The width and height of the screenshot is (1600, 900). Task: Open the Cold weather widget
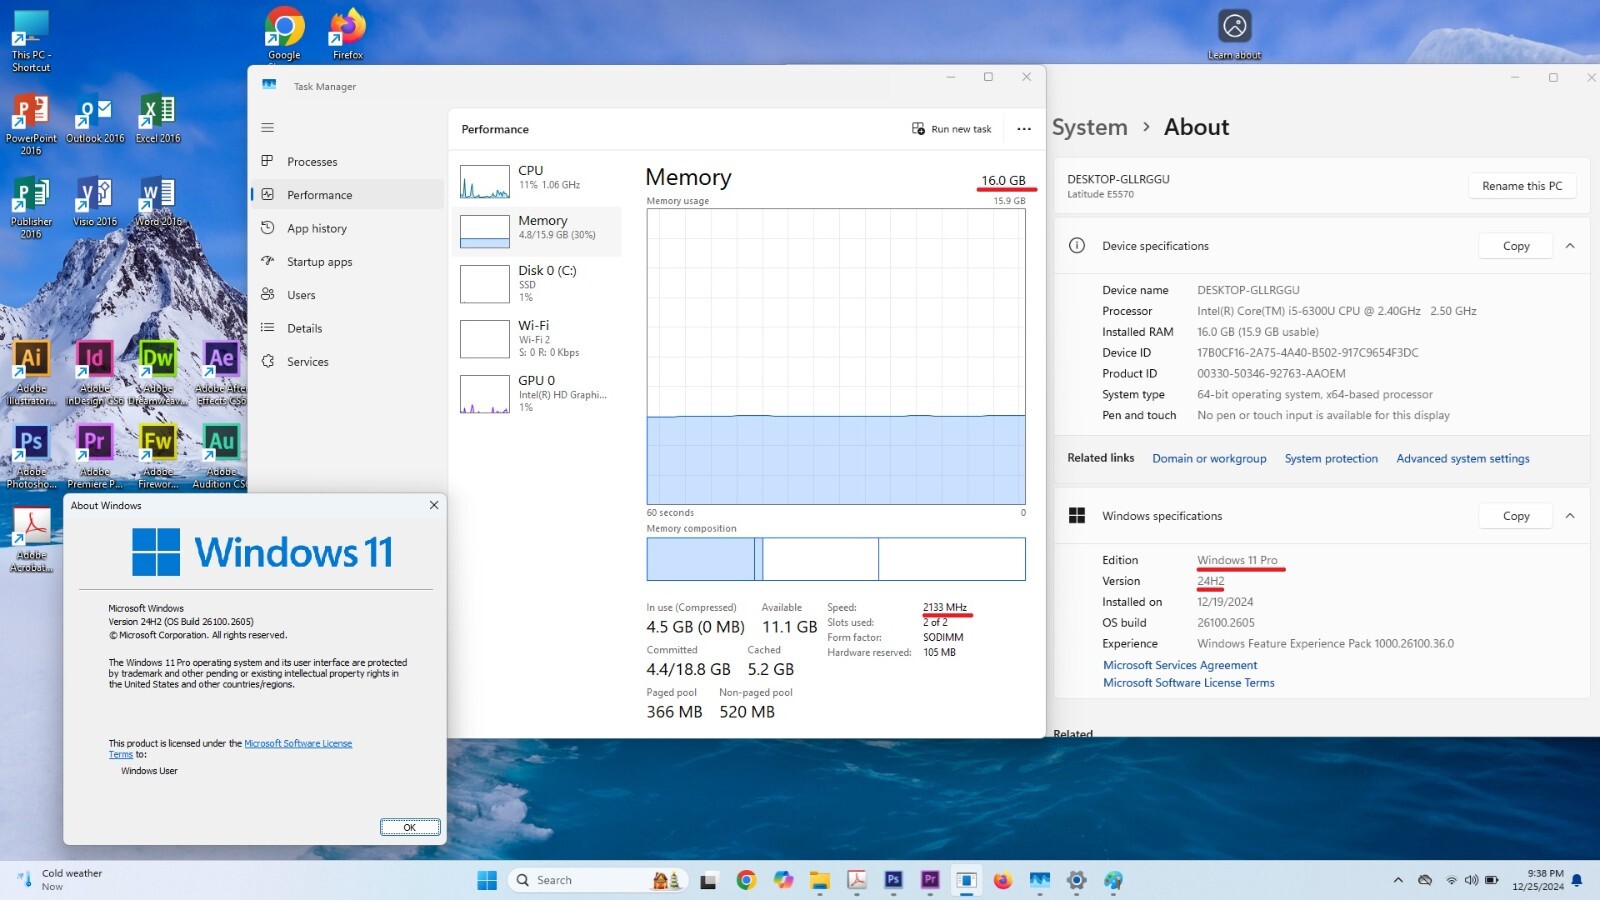(x=60, y=880)
